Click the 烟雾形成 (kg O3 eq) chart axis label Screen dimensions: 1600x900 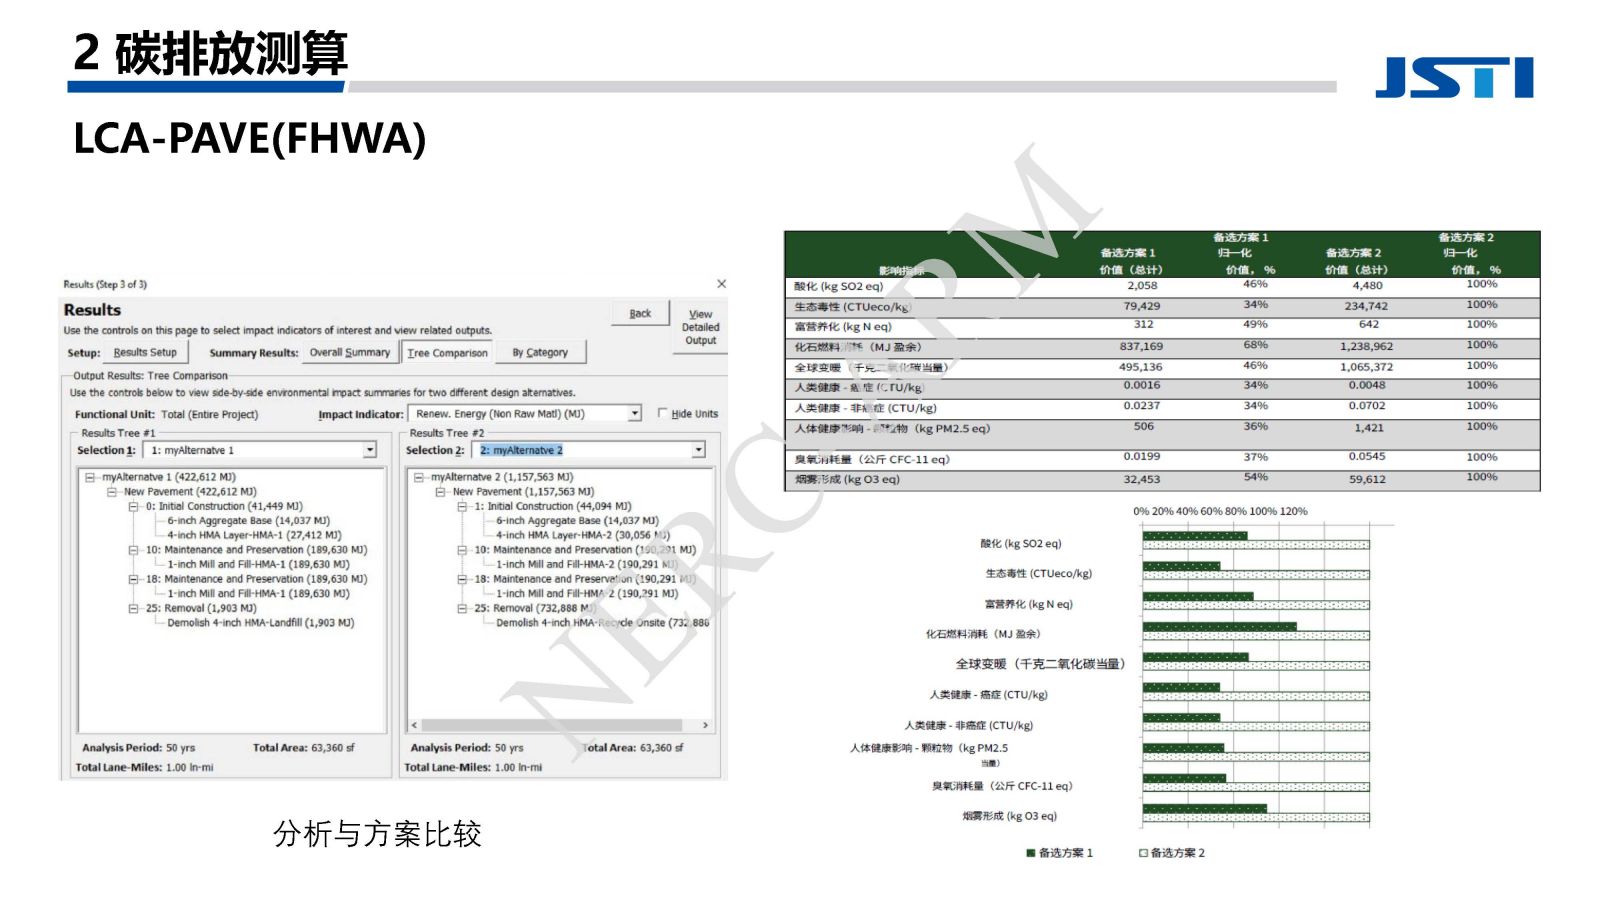click(x=1010, y=816)
